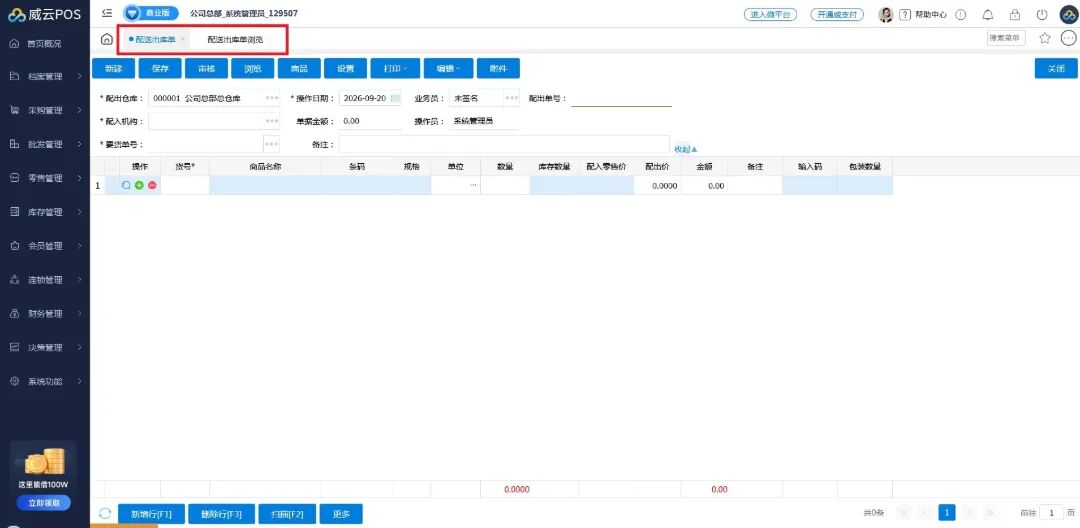This screenshot has height=528, width=1080.
Task: Expand 会员管理 in the sidebar
Action: pyautogui.click(x=45, y=246)
